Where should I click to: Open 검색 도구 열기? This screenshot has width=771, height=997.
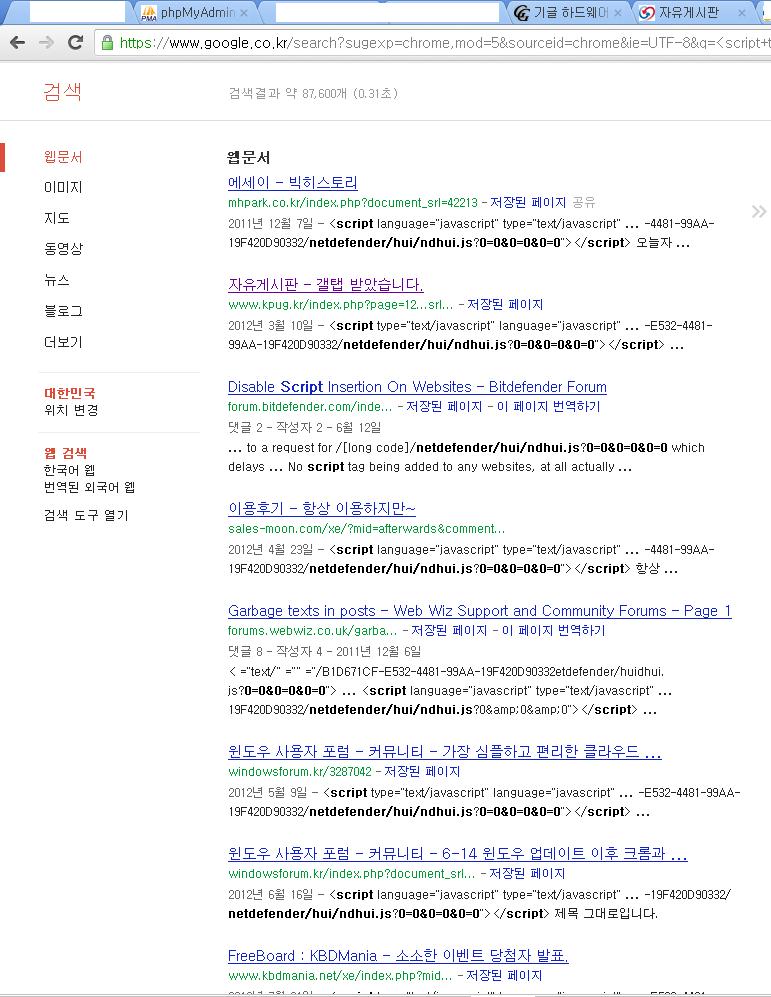[x=86, y=515]
